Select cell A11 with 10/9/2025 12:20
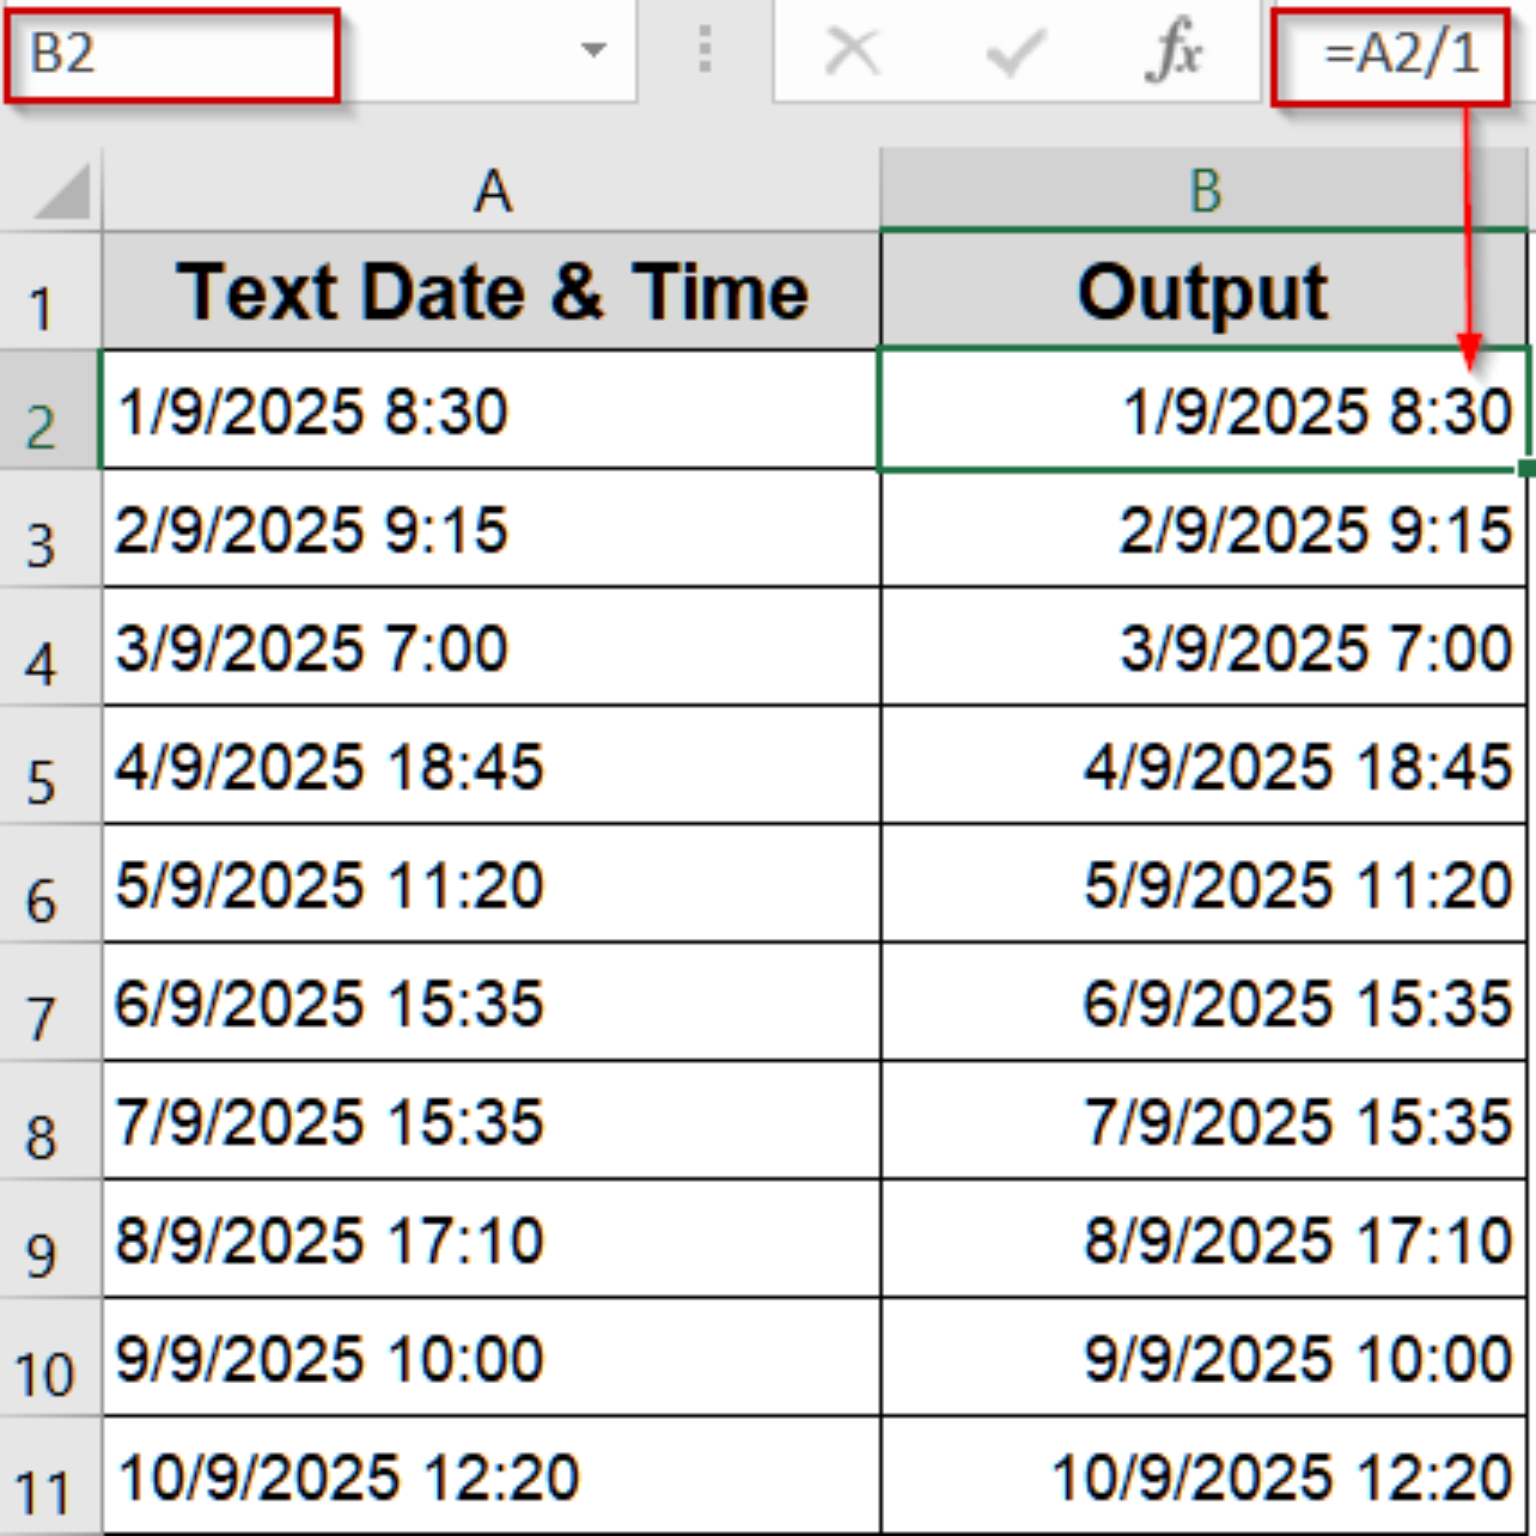The image size is (1536, 1536). click(x=491, y=1476)
